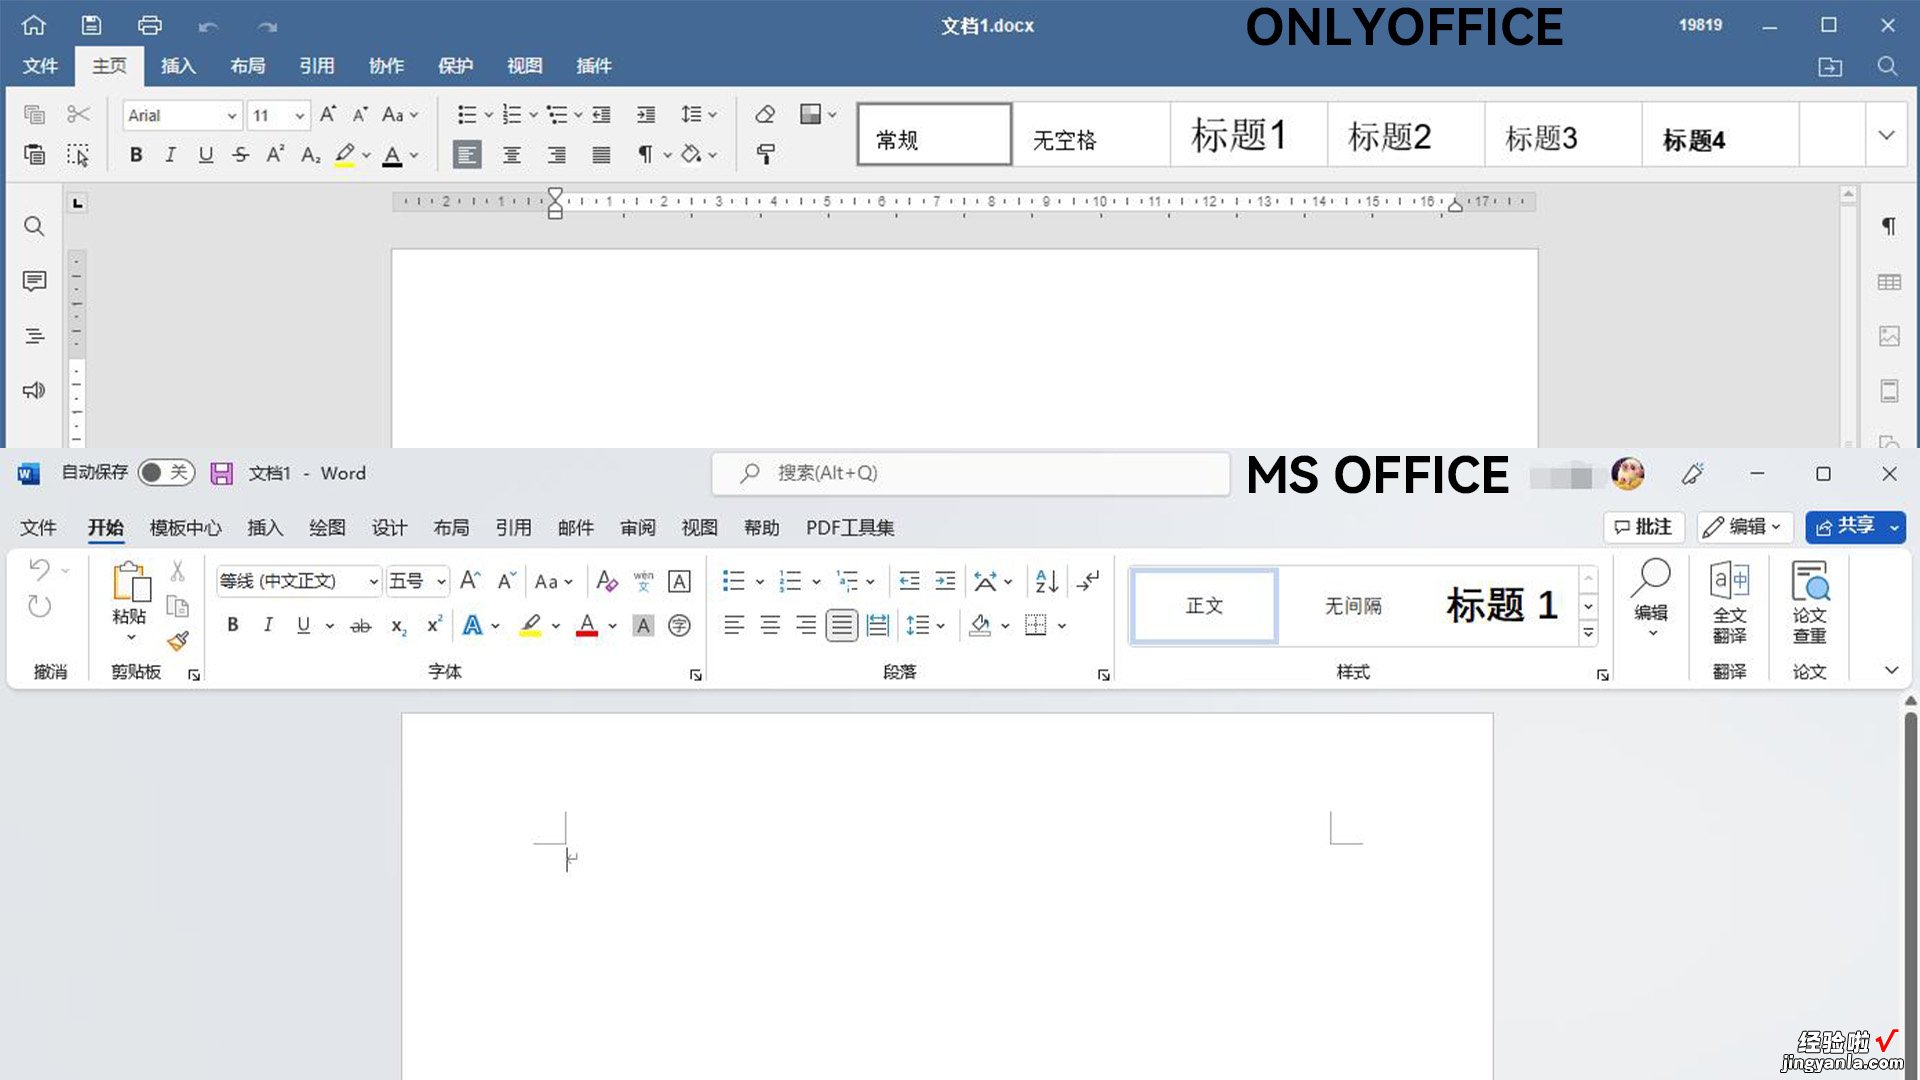Image resolution: width=1920 pixels, height=1080 pixels.
Task: Click Word yellow text highlight color button
Action: pos(531,626)
